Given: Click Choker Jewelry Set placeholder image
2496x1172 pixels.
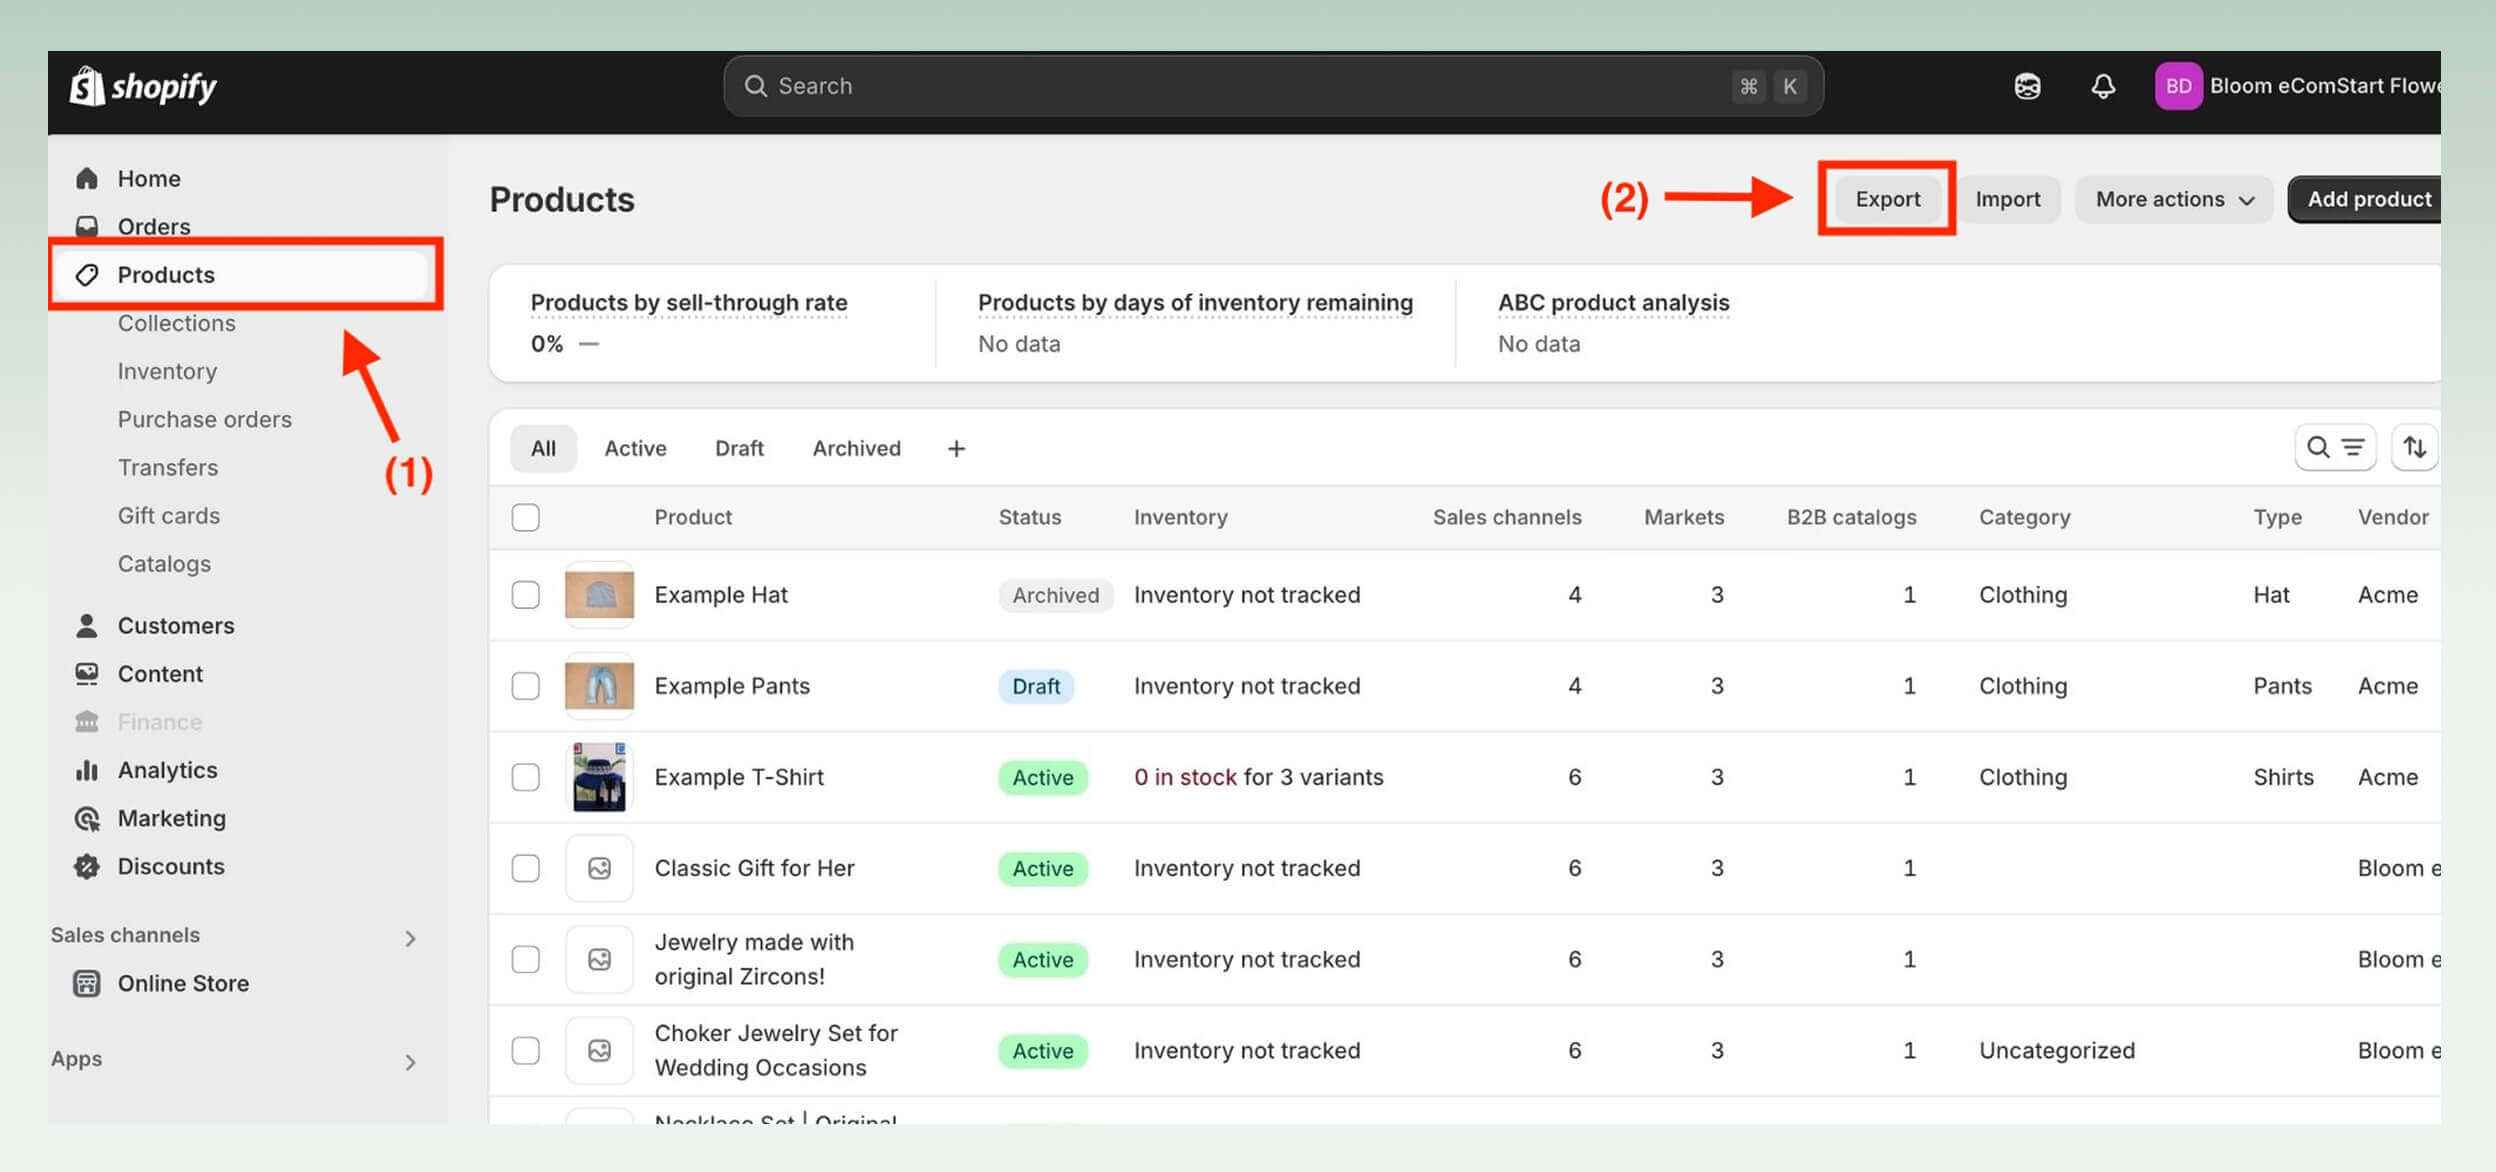Looking at the screenshot, I should [599, 1050].
